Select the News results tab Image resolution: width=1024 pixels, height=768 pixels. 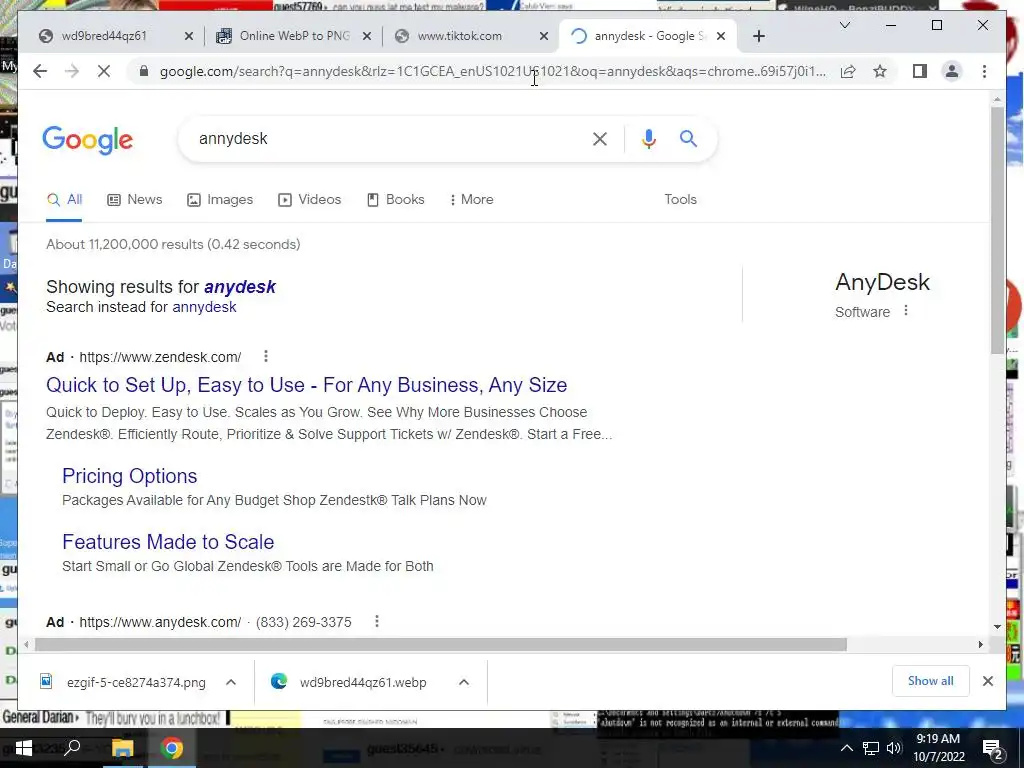coord(135,200)
